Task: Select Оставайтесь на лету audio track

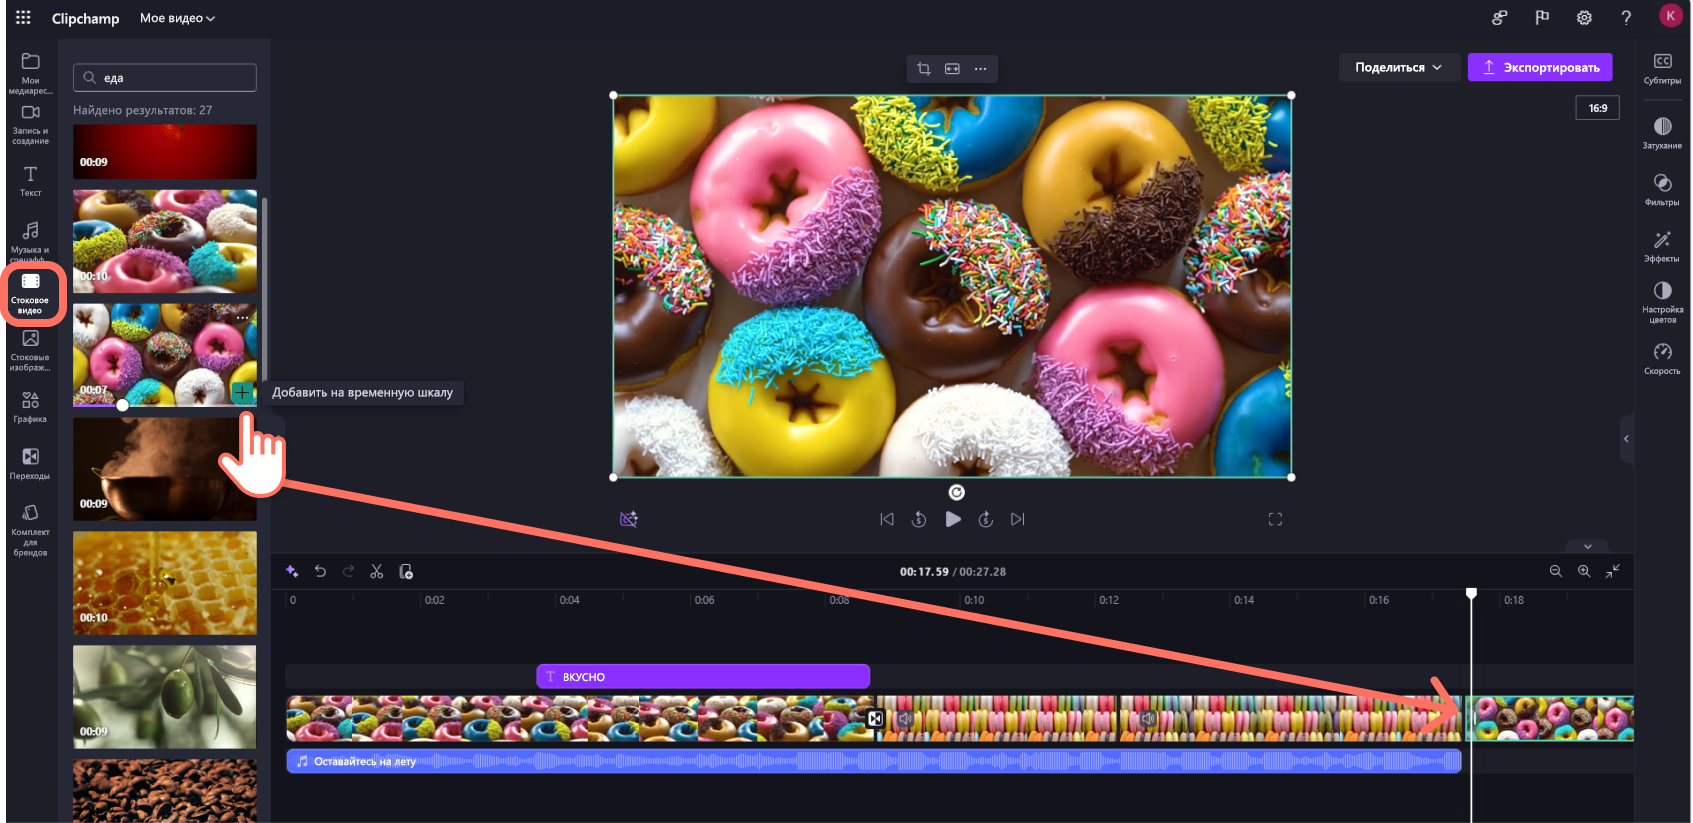Action: click(x=874, y=761)
